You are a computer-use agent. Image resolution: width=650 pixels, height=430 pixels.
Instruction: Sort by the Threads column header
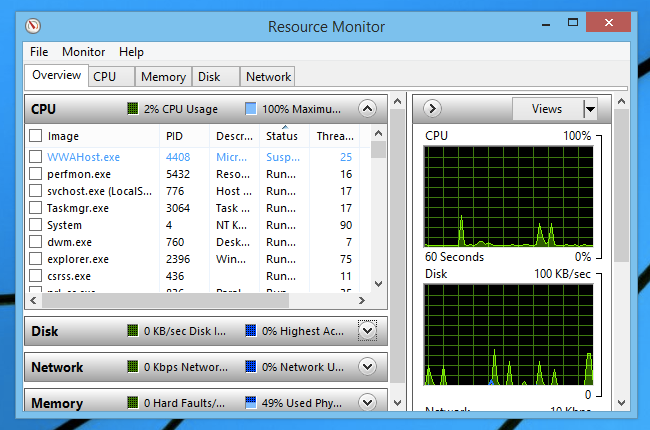point(335,136)
